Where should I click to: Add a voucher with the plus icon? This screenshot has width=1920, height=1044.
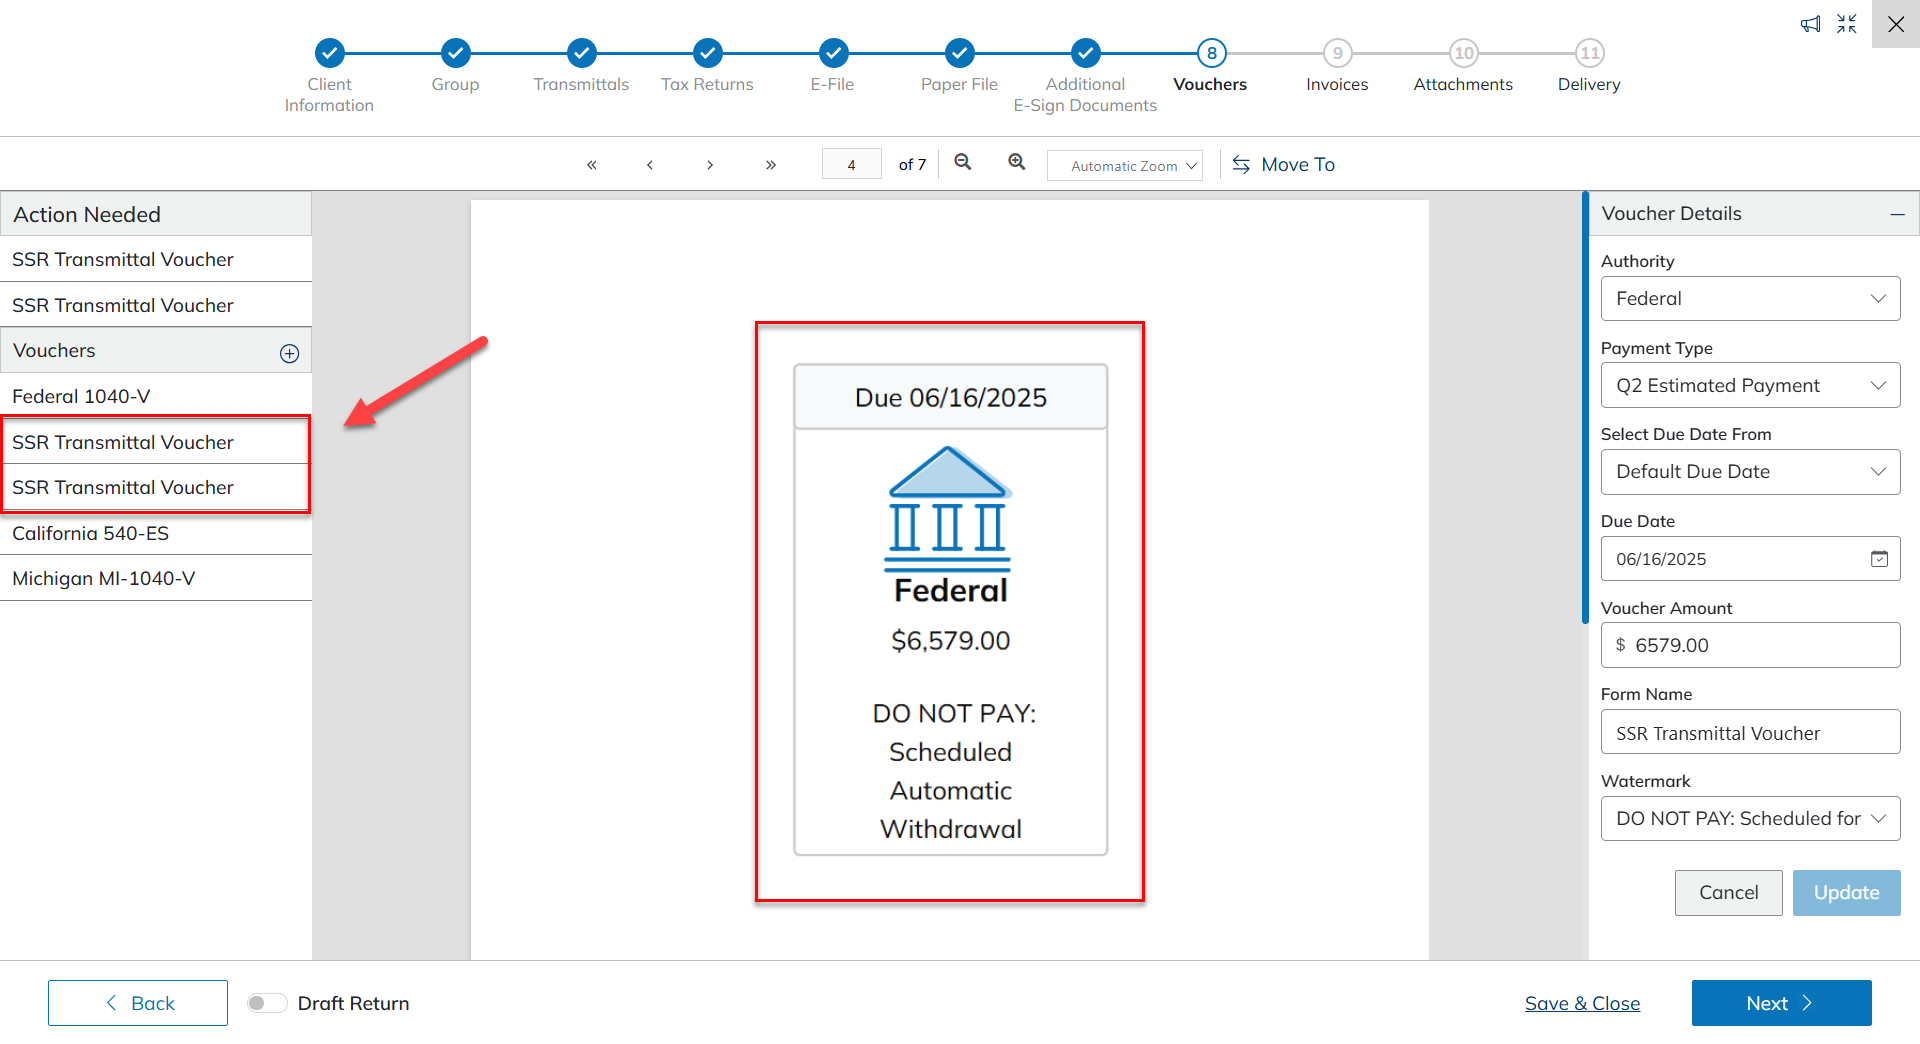click(289, 353)
